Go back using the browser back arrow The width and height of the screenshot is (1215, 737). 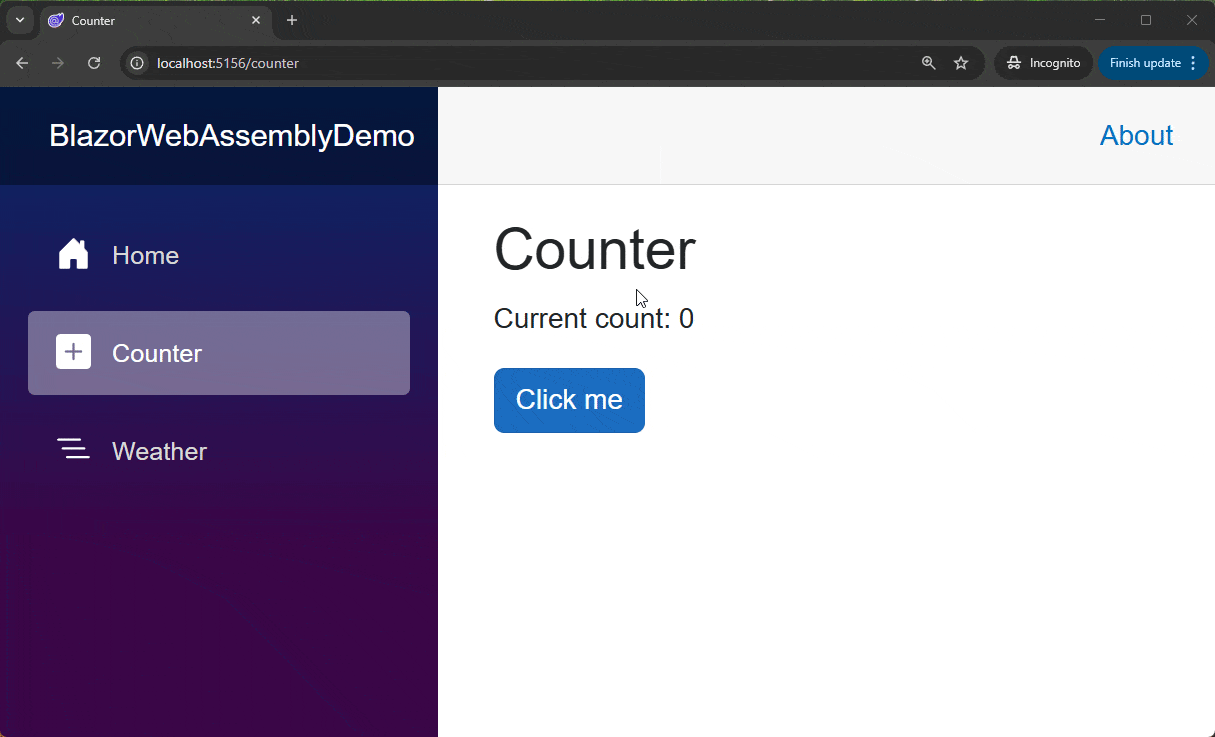[22, 63]
